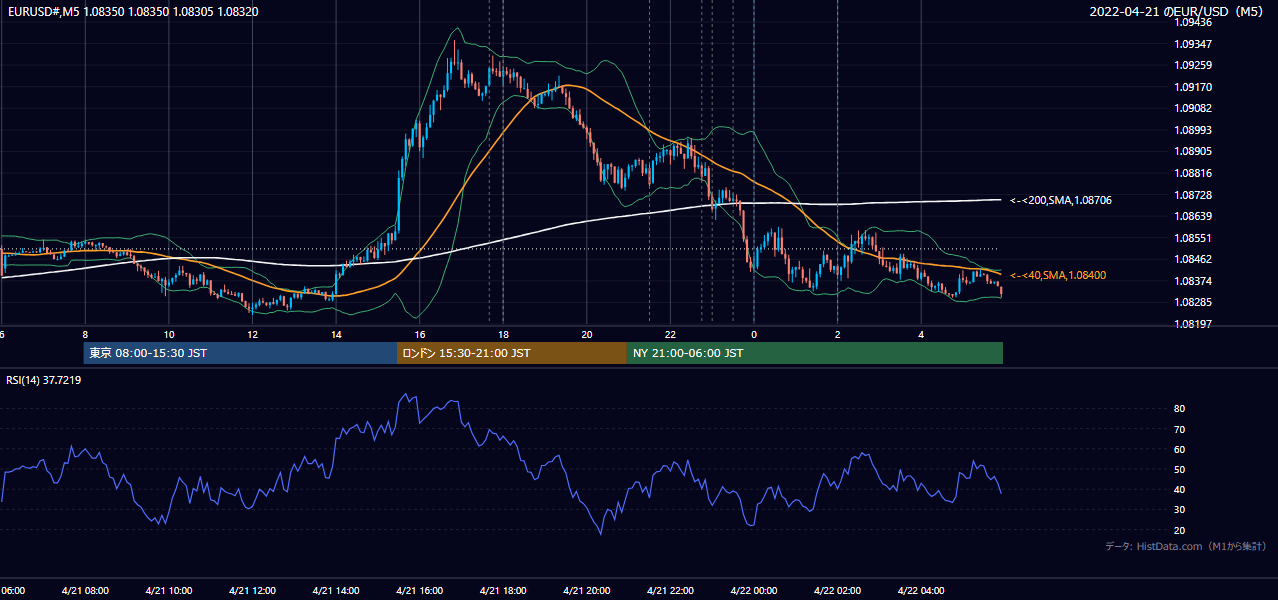Click the 4/21 16:00 time label
Image resolution: width=1278 pixels, height=600 pixels.
(419, 590)
